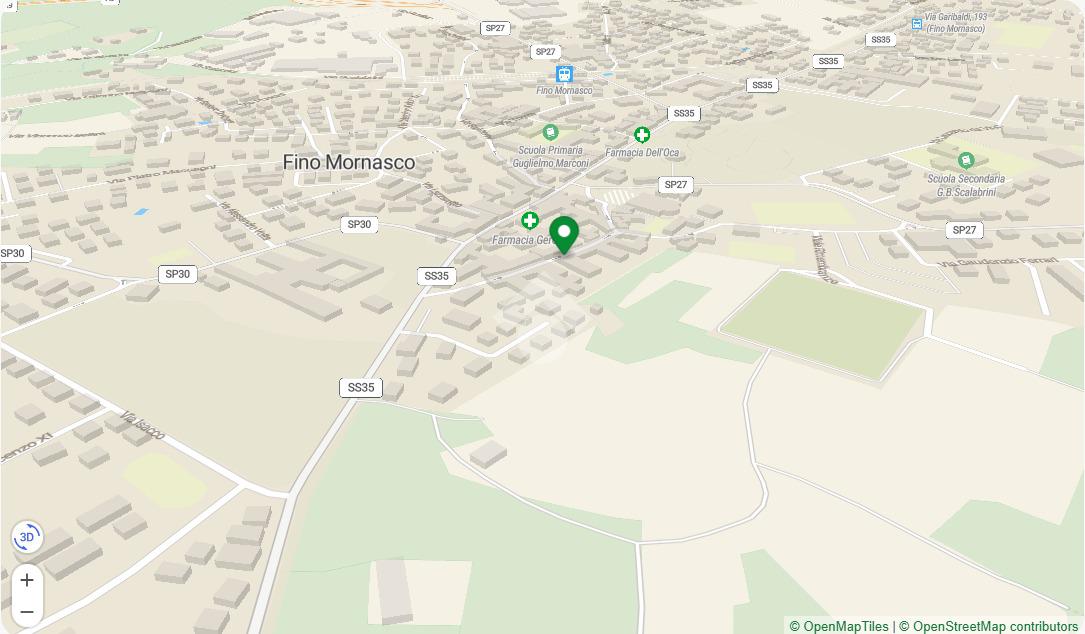Click the Fino Mornasco station name label
The width and height of the screenshot is (1085, 634).
coord(565,91)
